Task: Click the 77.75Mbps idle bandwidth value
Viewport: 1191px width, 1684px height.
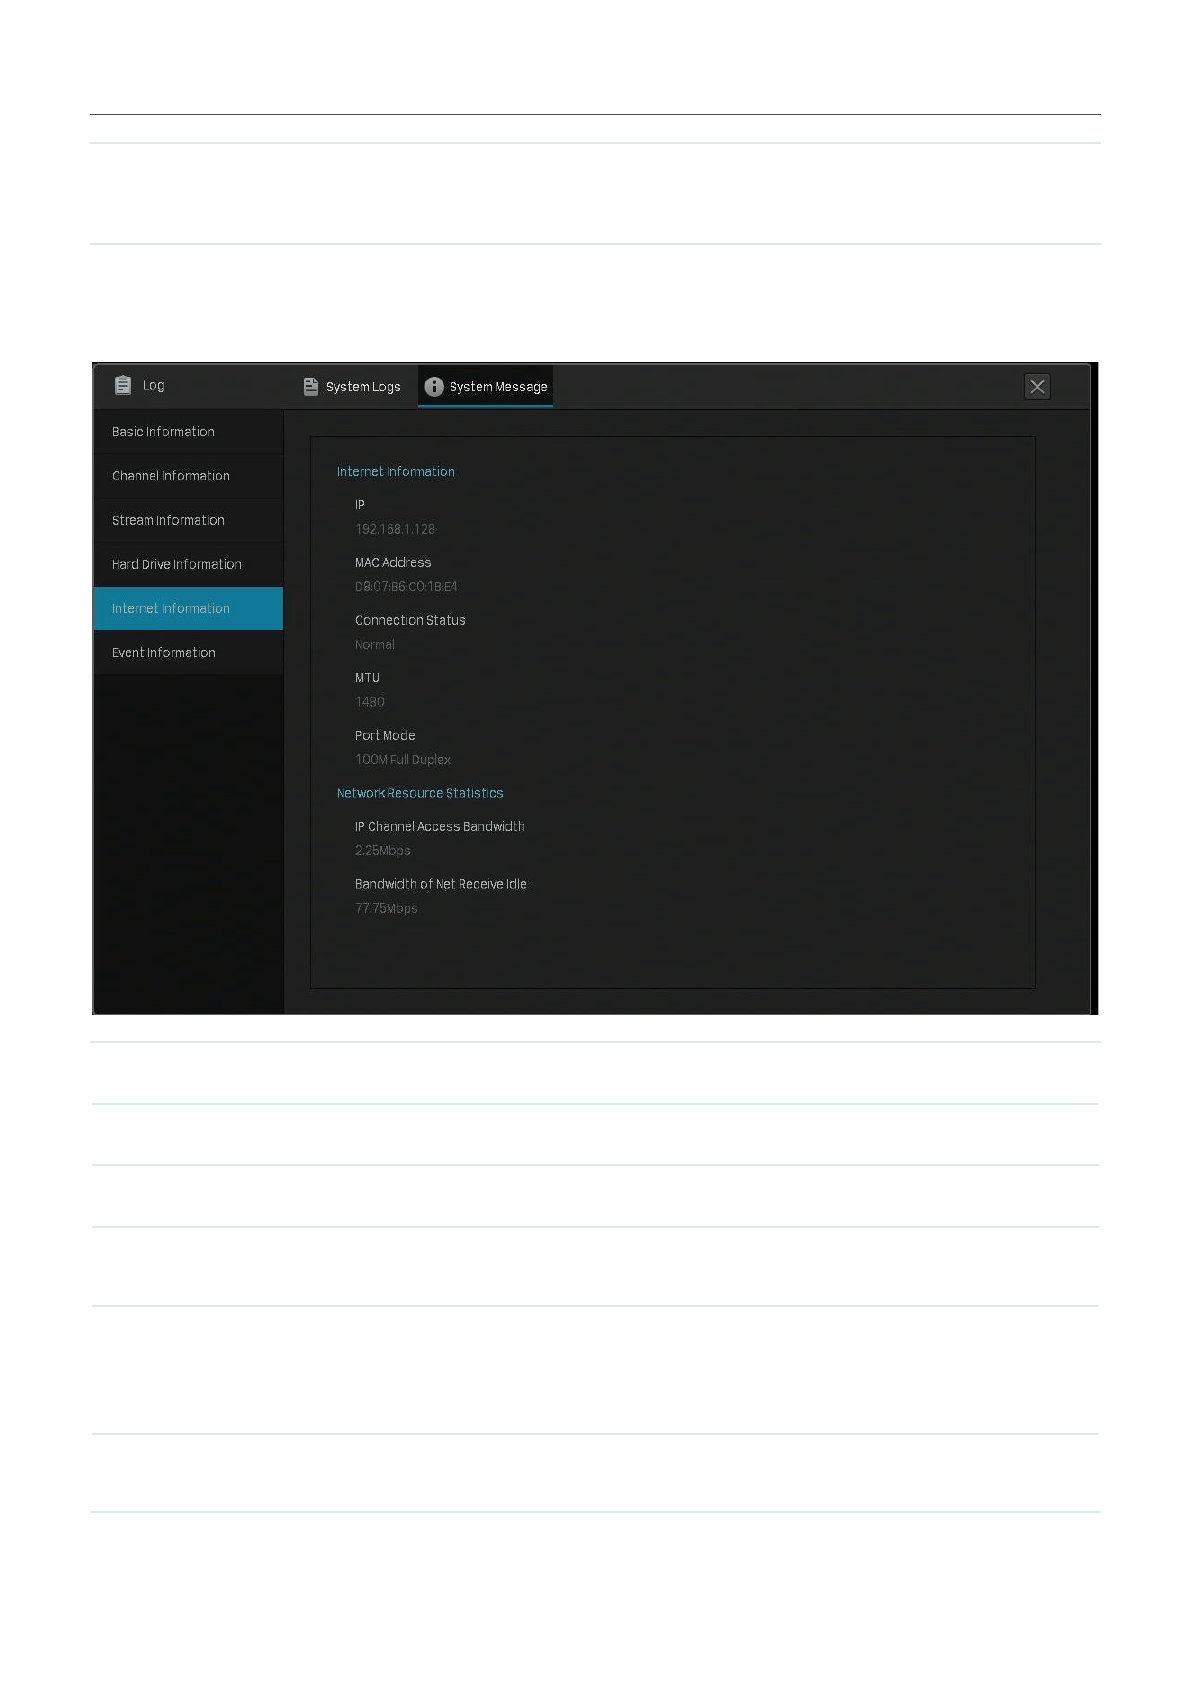Action: pyautogui.click(x=386, y=908)
